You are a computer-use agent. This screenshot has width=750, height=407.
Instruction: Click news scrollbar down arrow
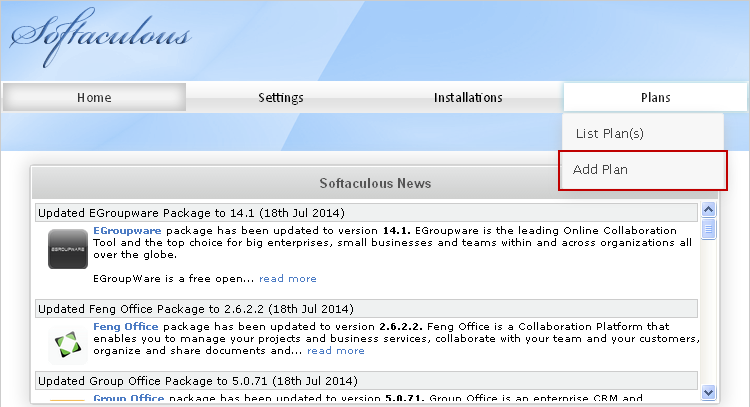[x=708, y=393]
